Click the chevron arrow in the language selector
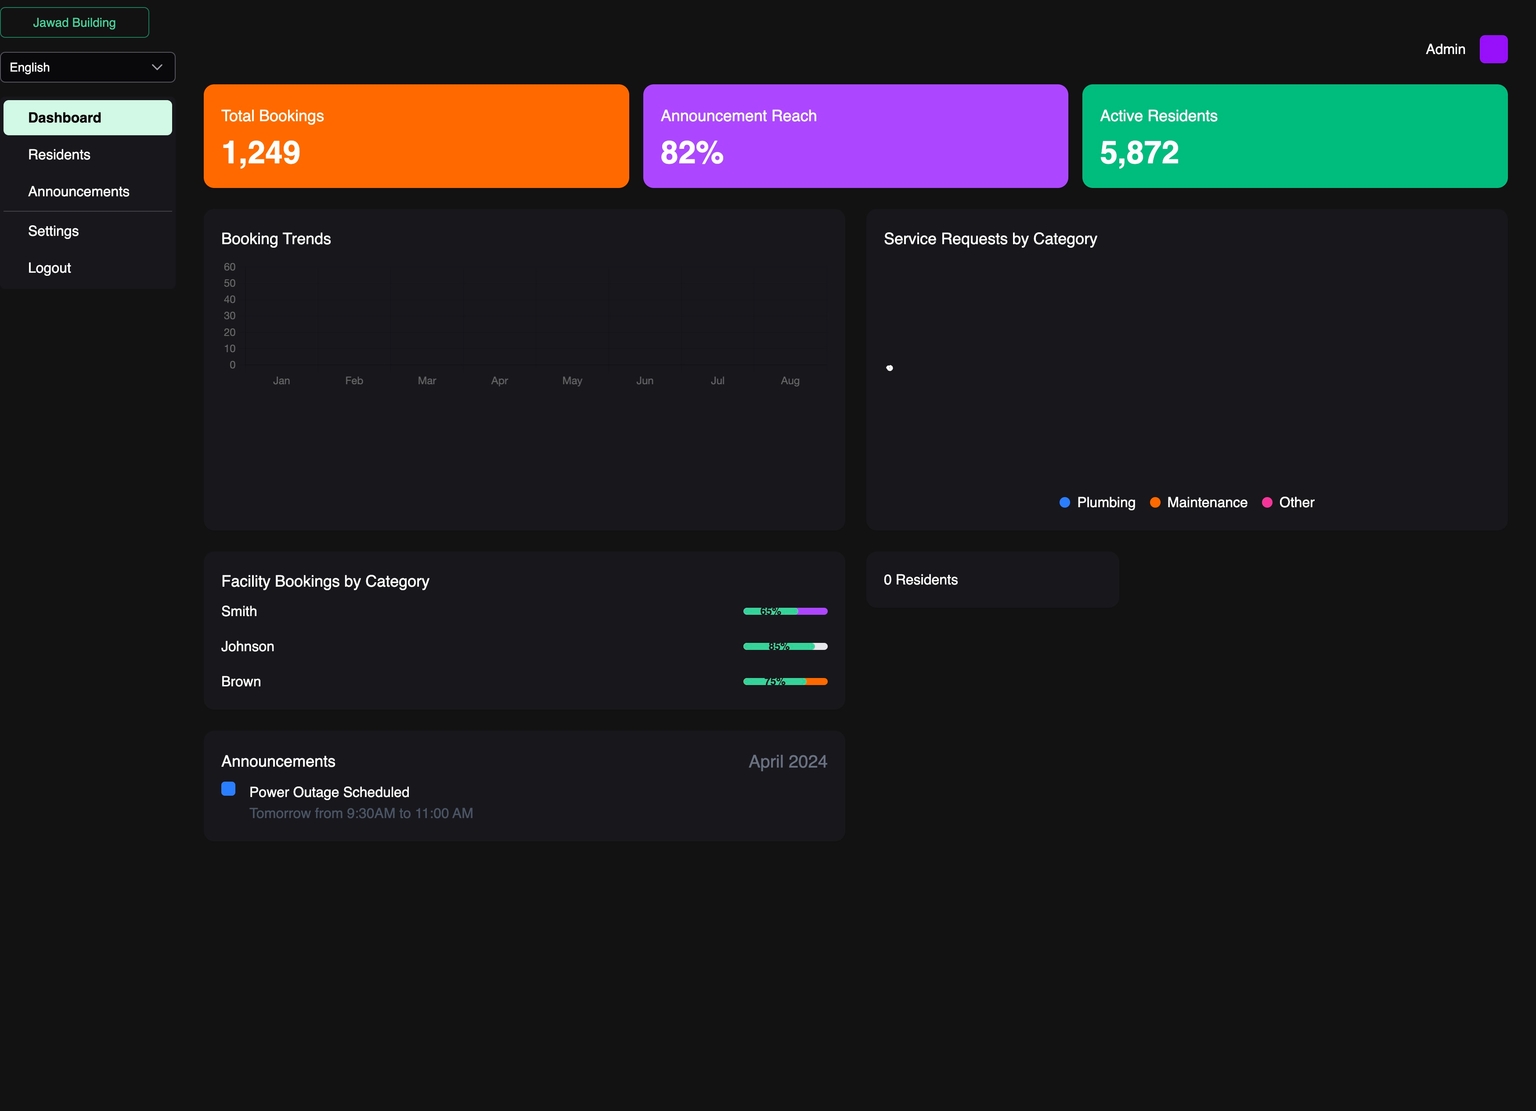The width and height of the screenshot is (1536, 1111). pos(157,67)
